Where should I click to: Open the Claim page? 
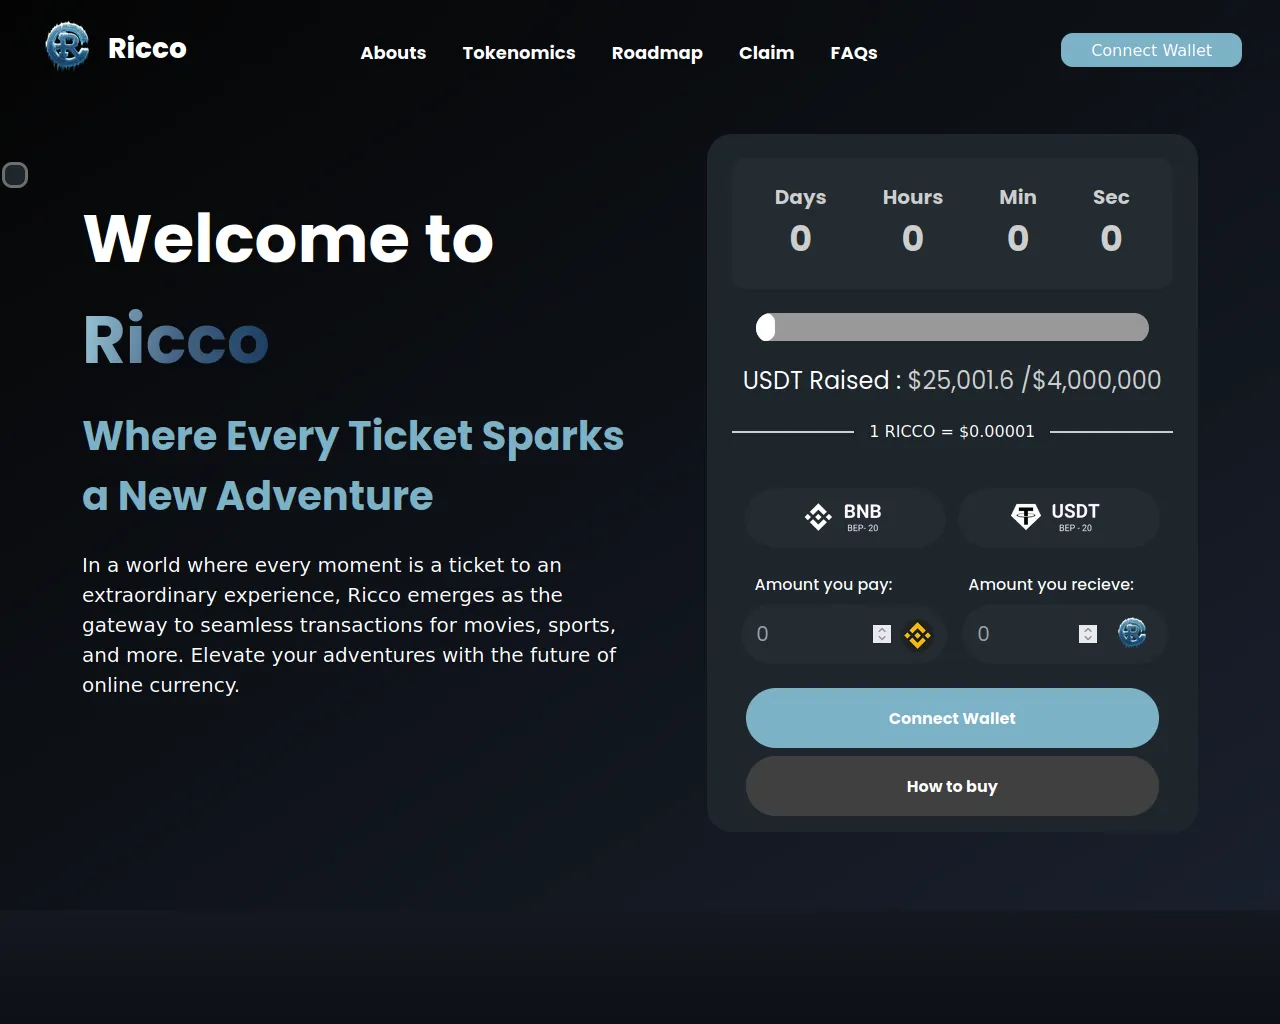point(766,53)
